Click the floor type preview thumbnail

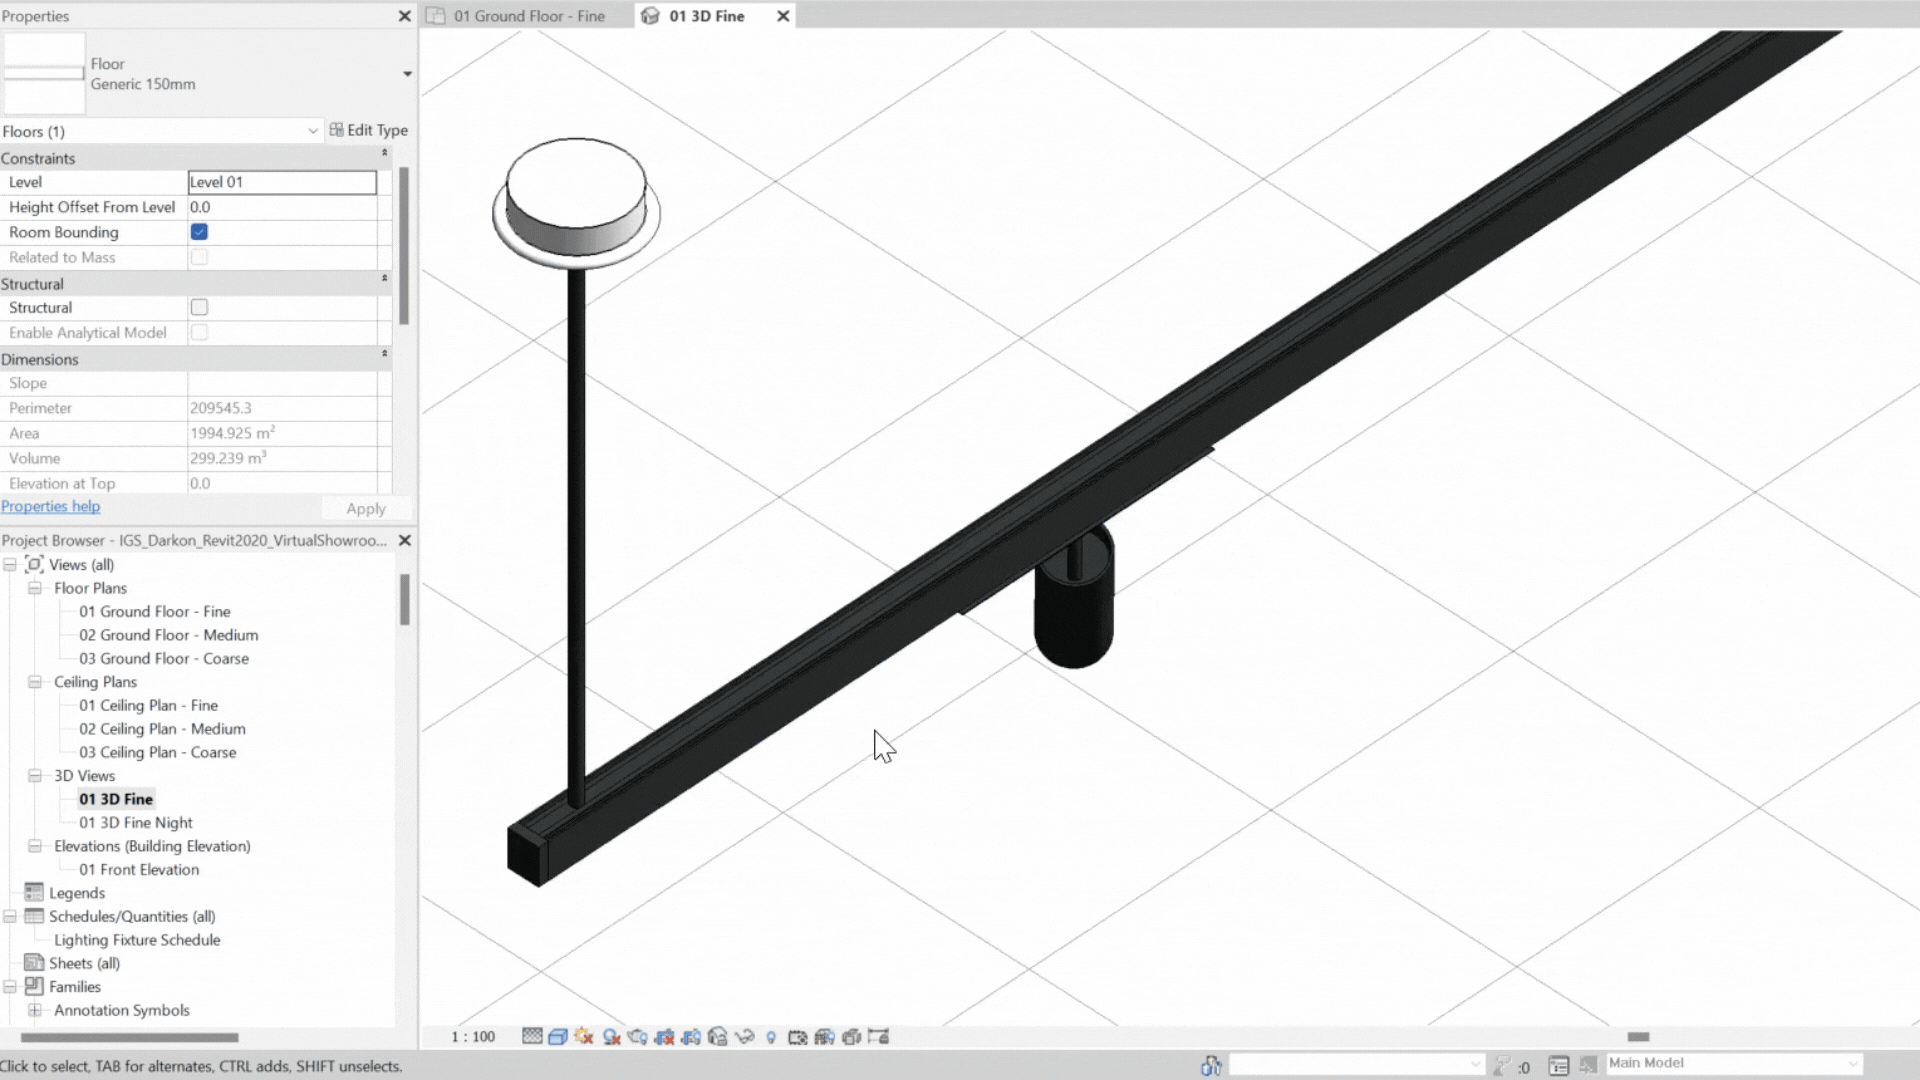44,74
